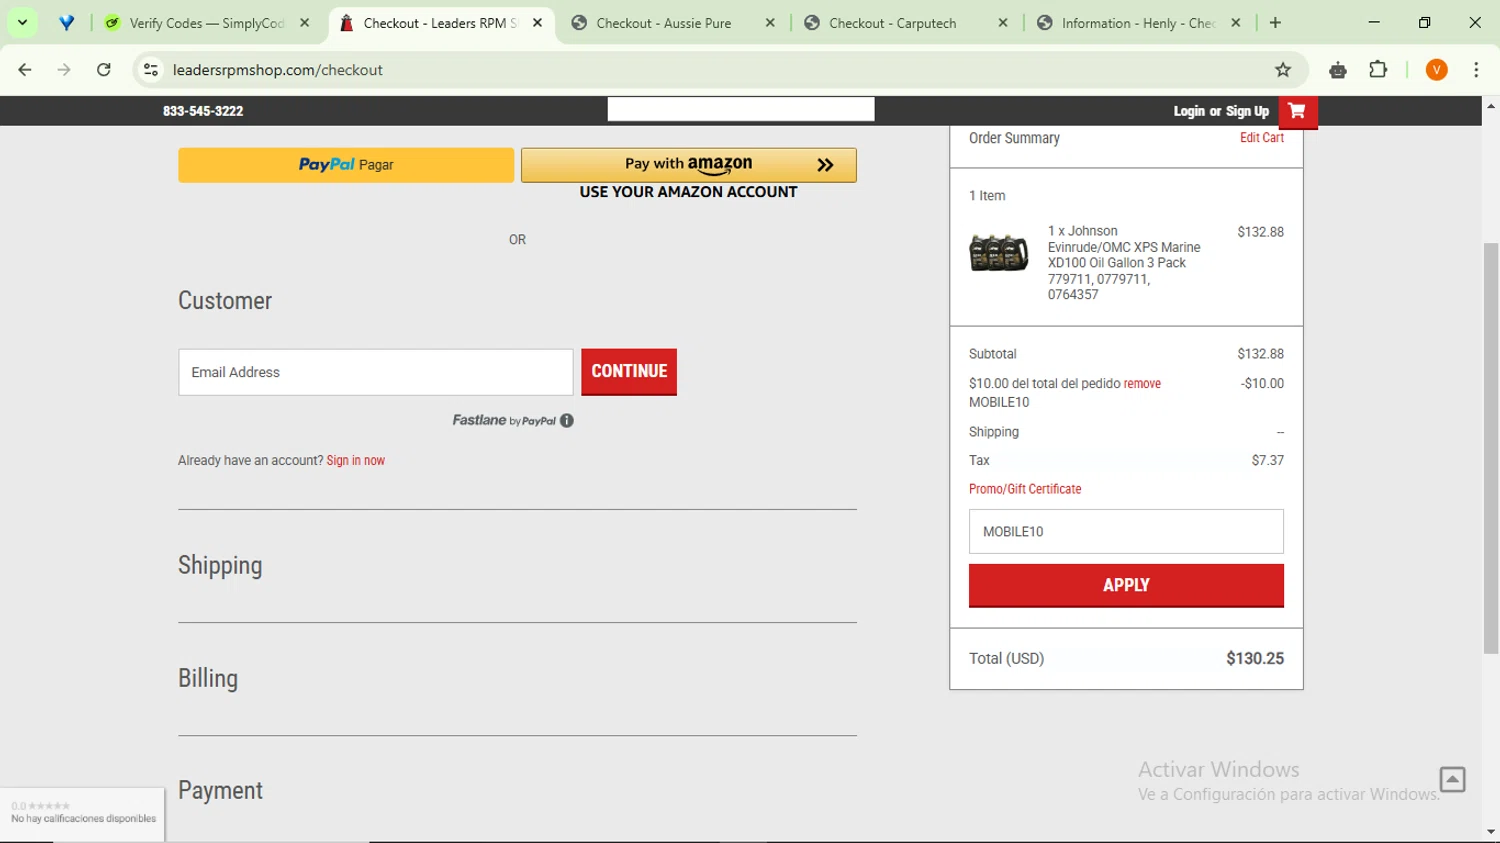
Task: Reload the checkout page
Action: click(104, 70)
